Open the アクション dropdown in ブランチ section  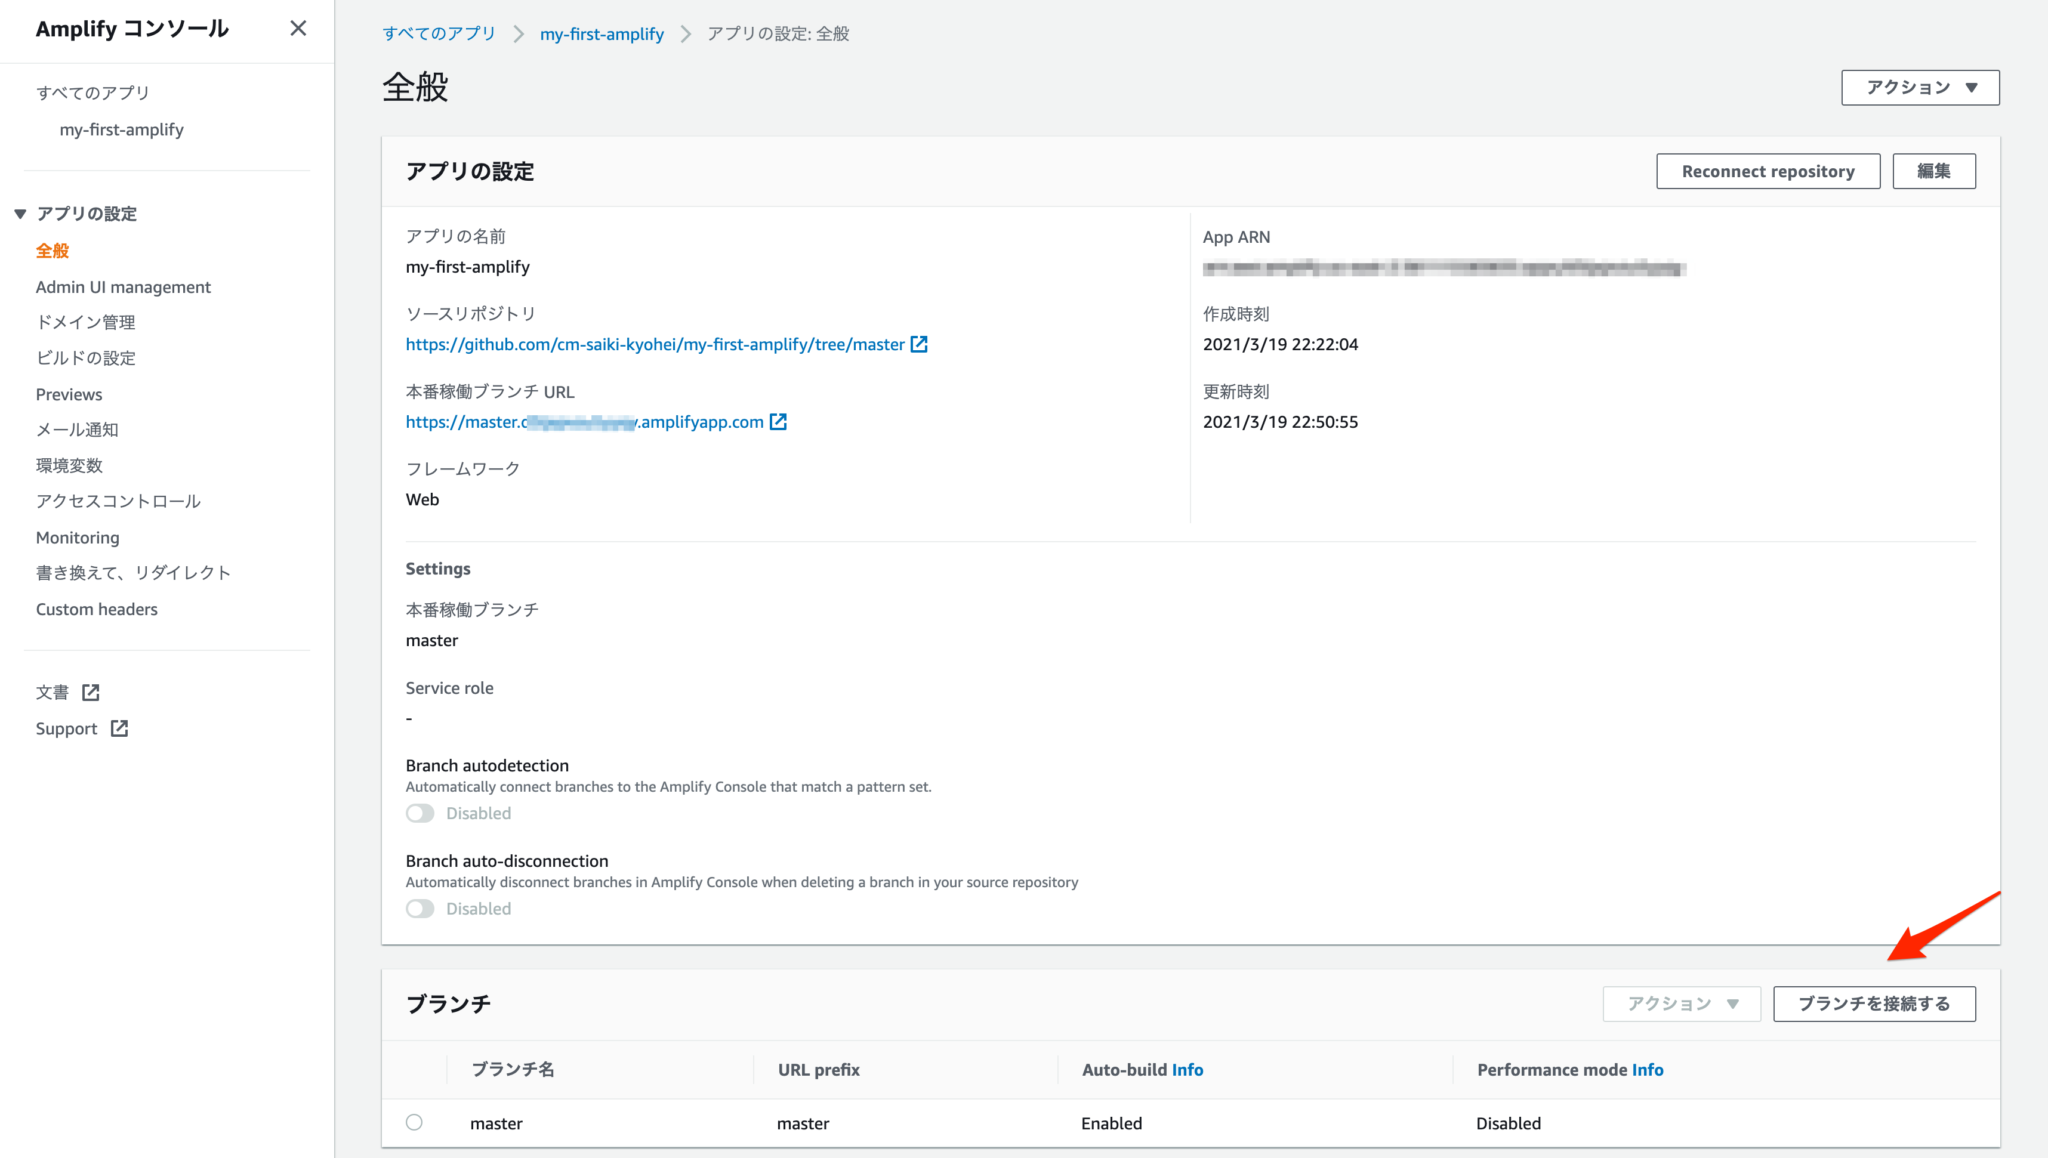[1681, 1003]
